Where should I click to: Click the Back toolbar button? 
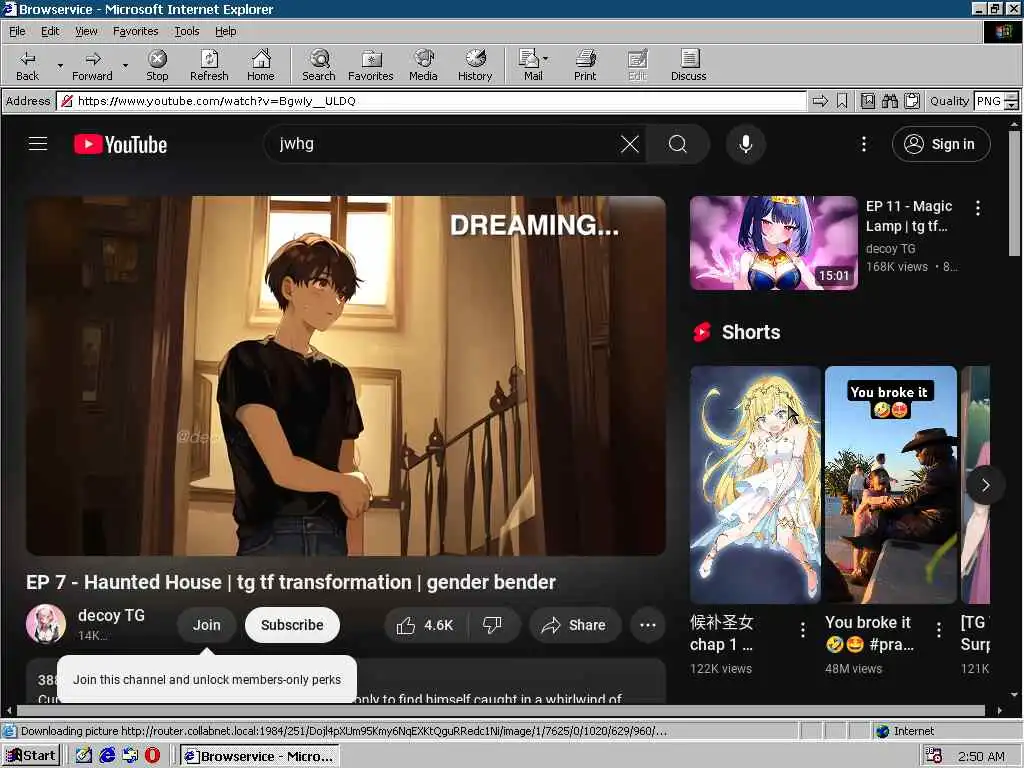tap(27, 65)
